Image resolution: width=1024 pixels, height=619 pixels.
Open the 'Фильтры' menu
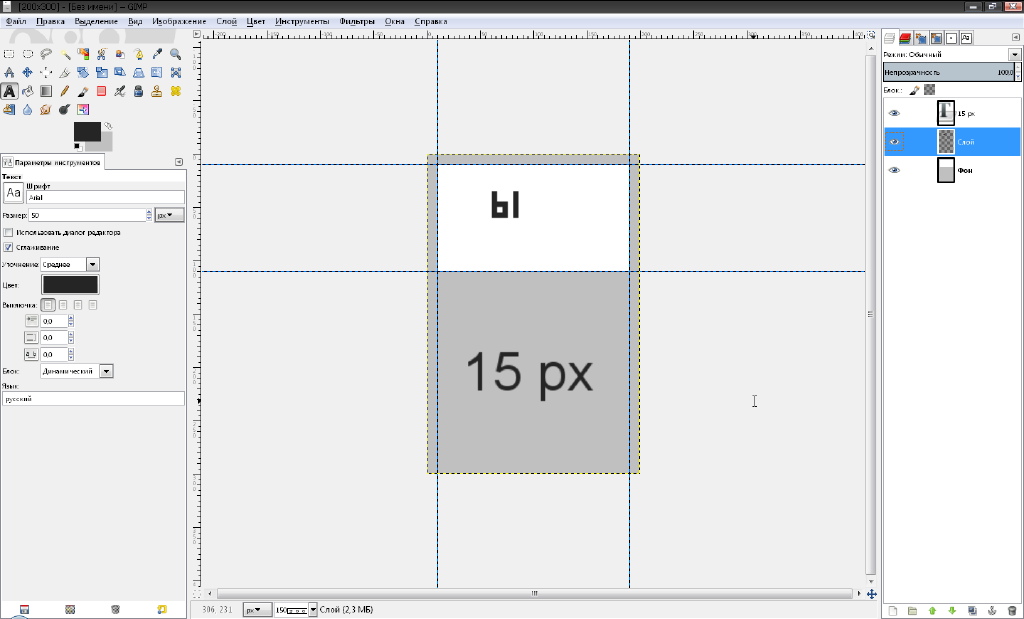click(357, 21)
